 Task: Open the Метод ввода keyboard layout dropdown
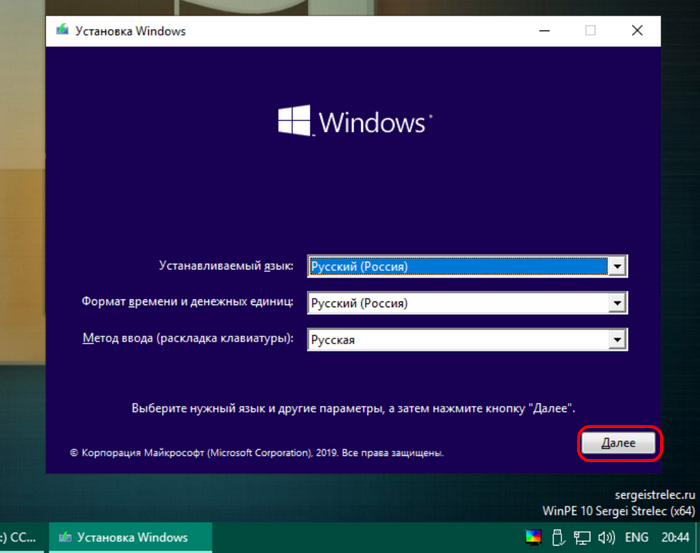[617, 340]
